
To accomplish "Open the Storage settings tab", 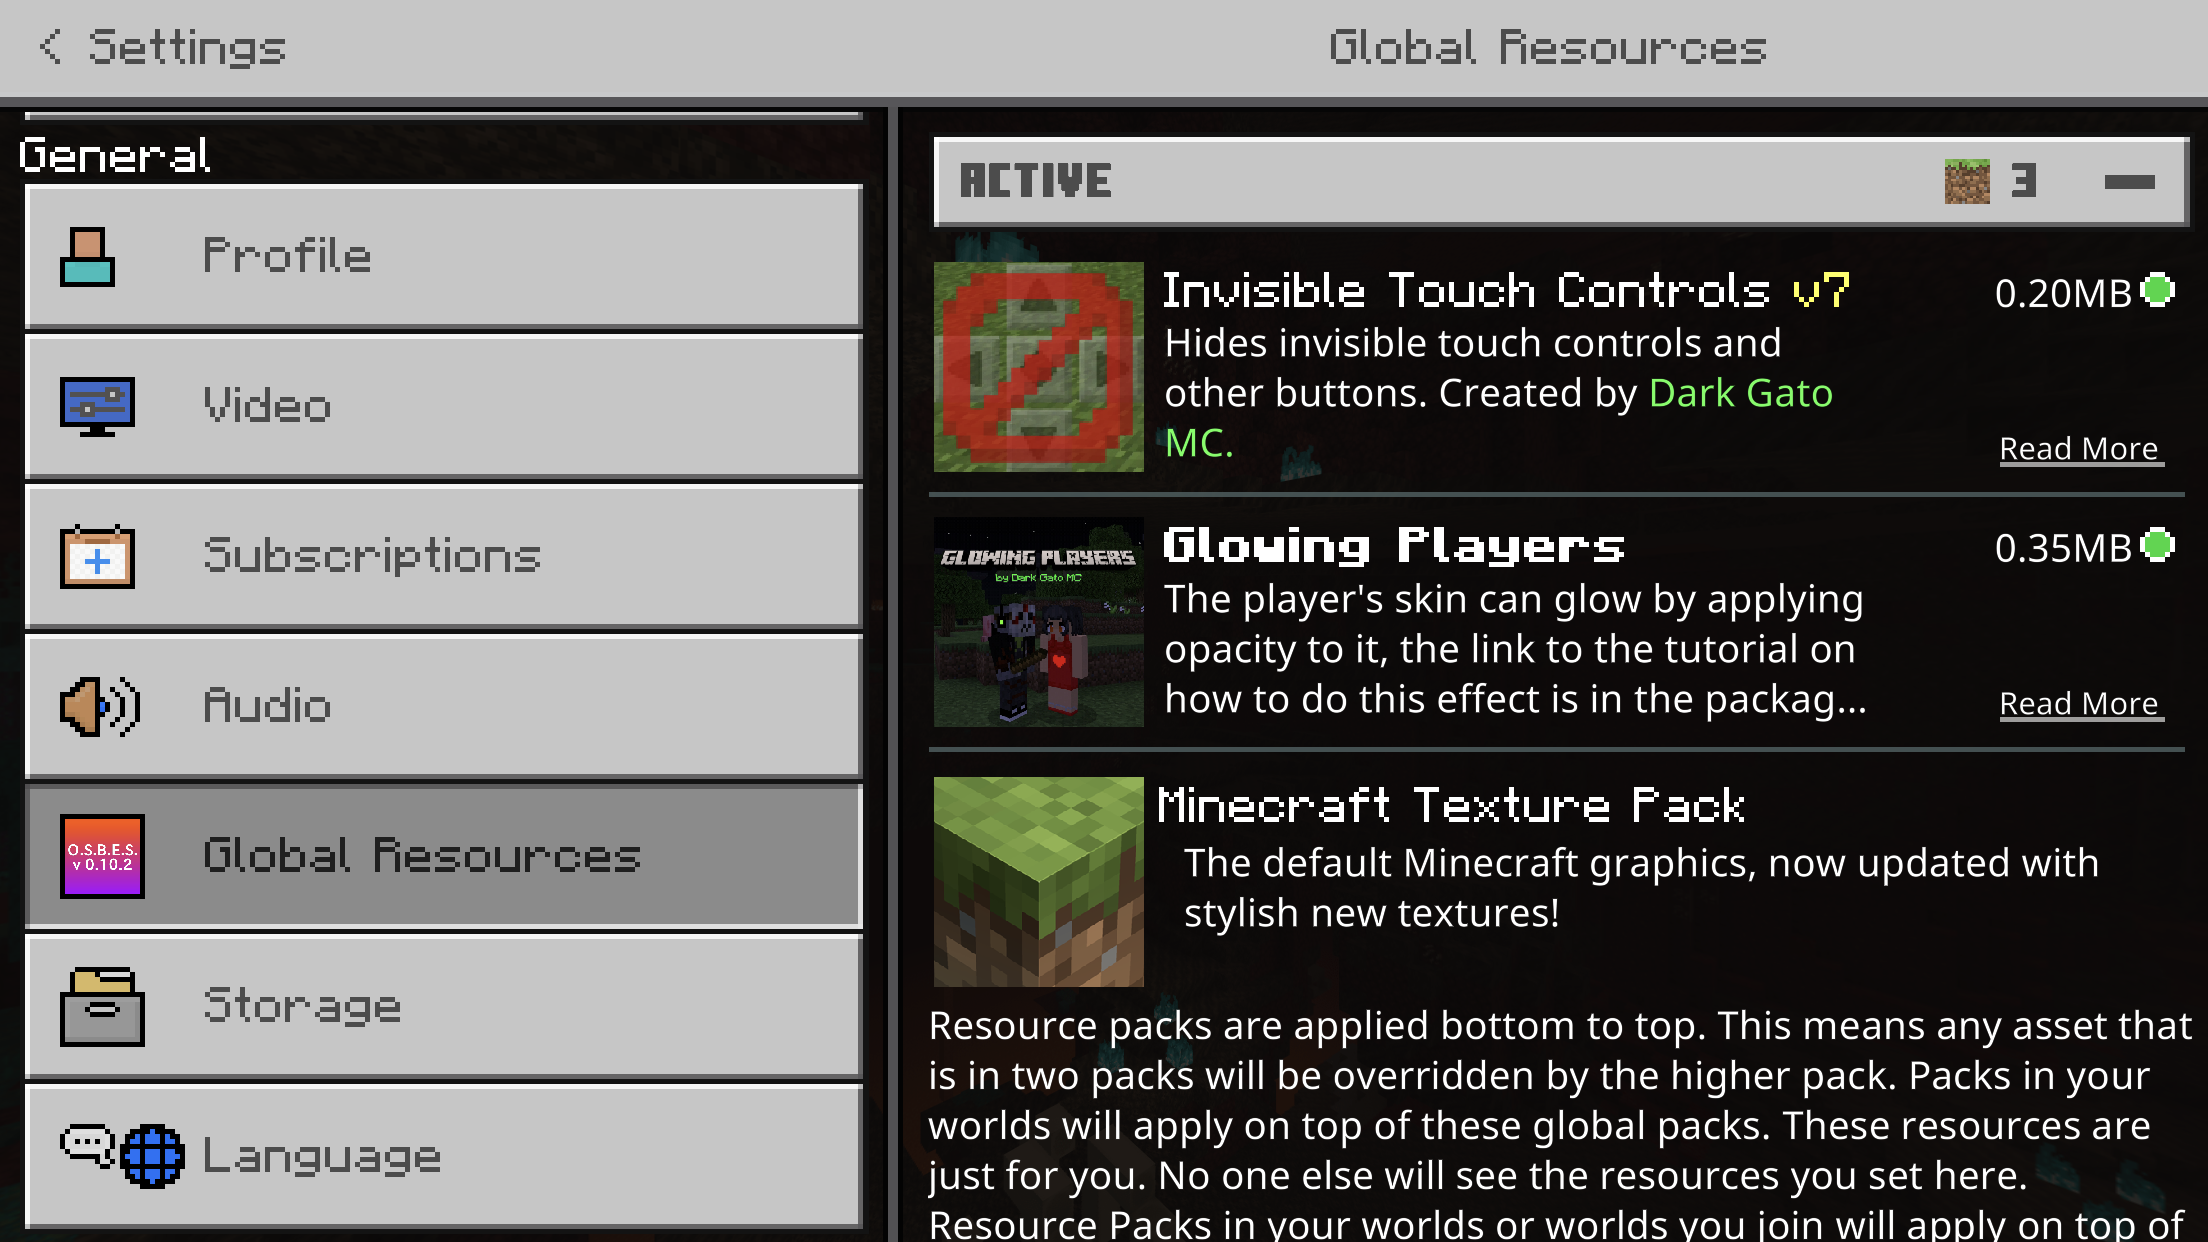I will coord(443,1006).
